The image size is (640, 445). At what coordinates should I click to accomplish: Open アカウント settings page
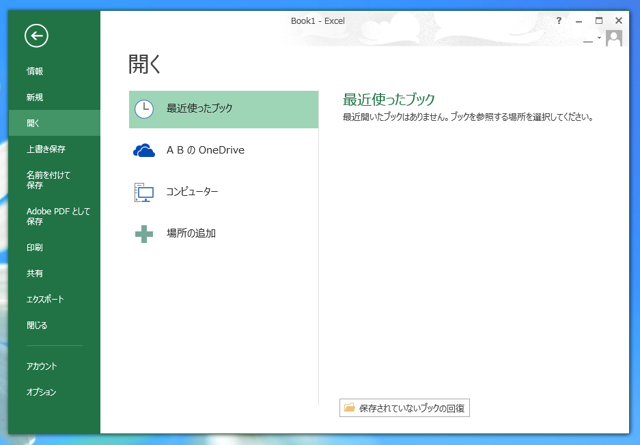pos(54,366)
